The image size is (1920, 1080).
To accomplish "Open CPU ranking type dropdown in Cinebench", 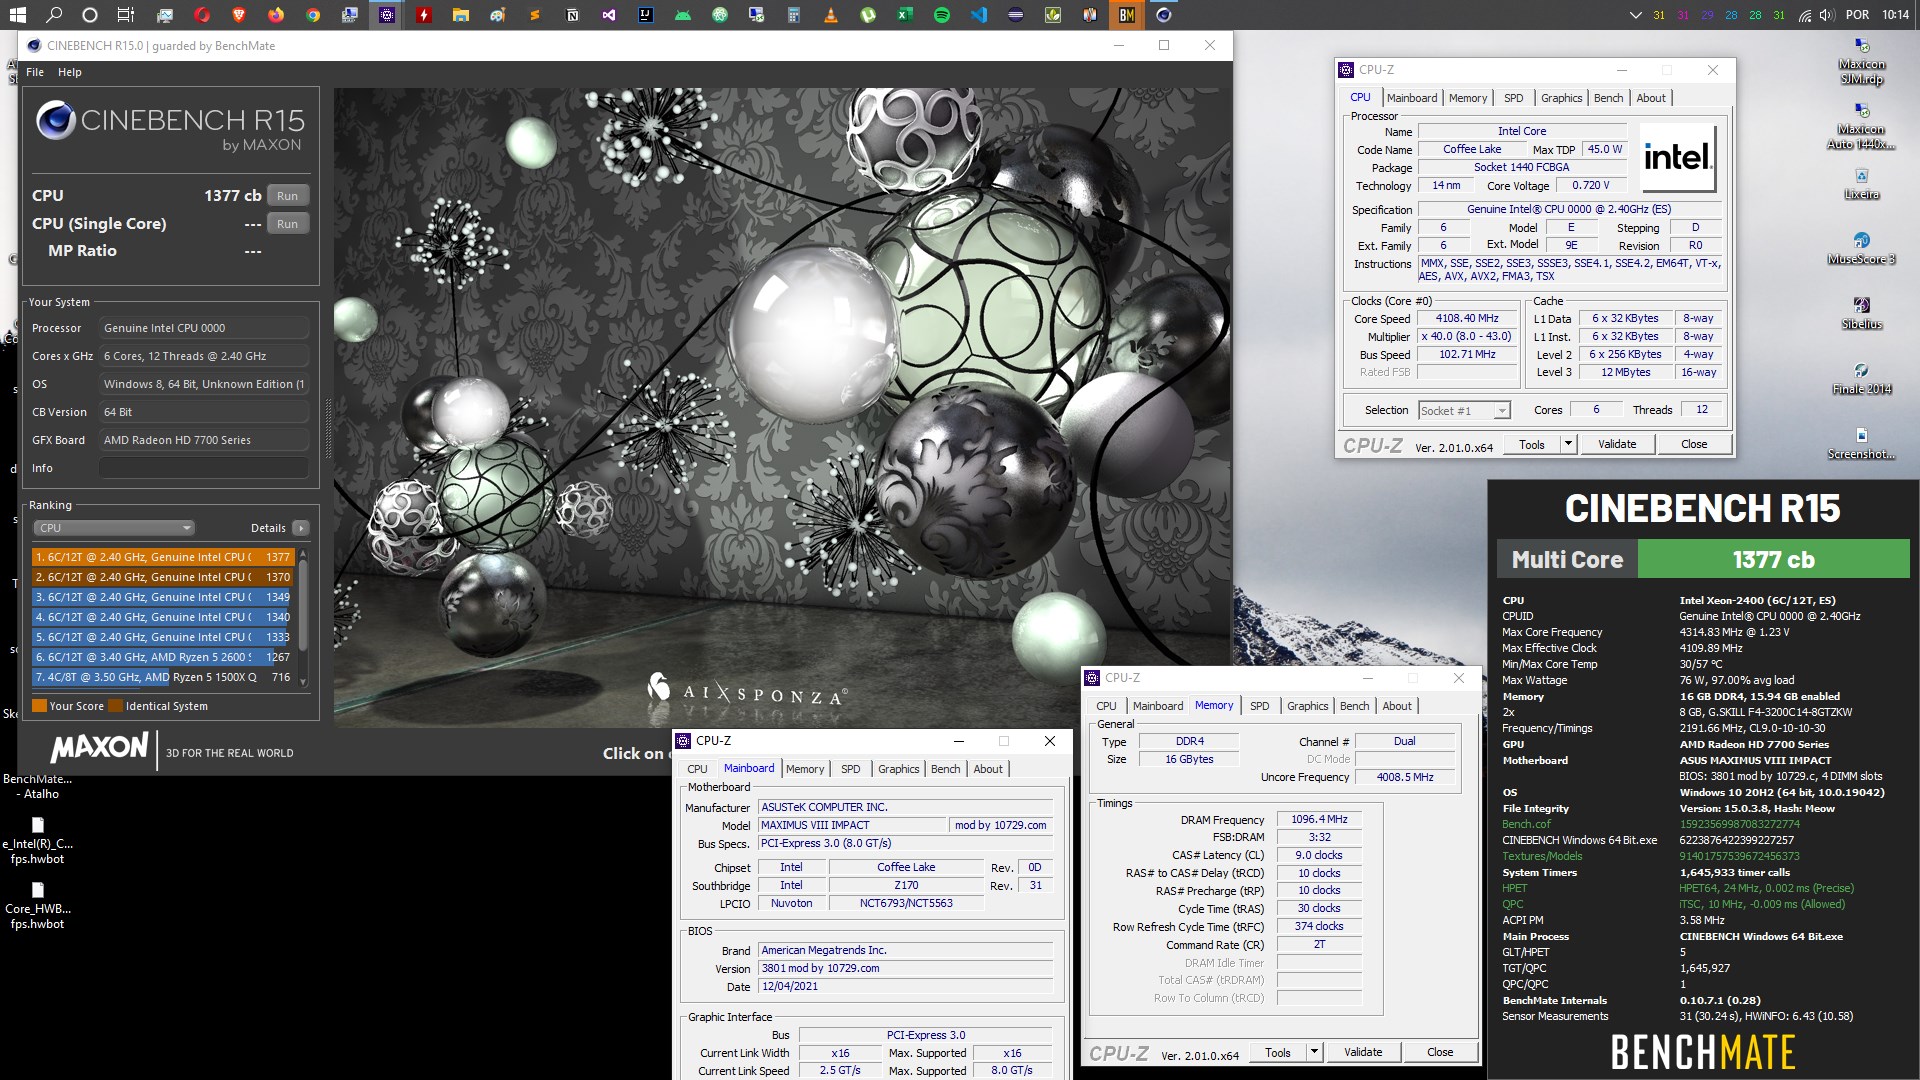I will pyautogui.click(x=113, y=528).
